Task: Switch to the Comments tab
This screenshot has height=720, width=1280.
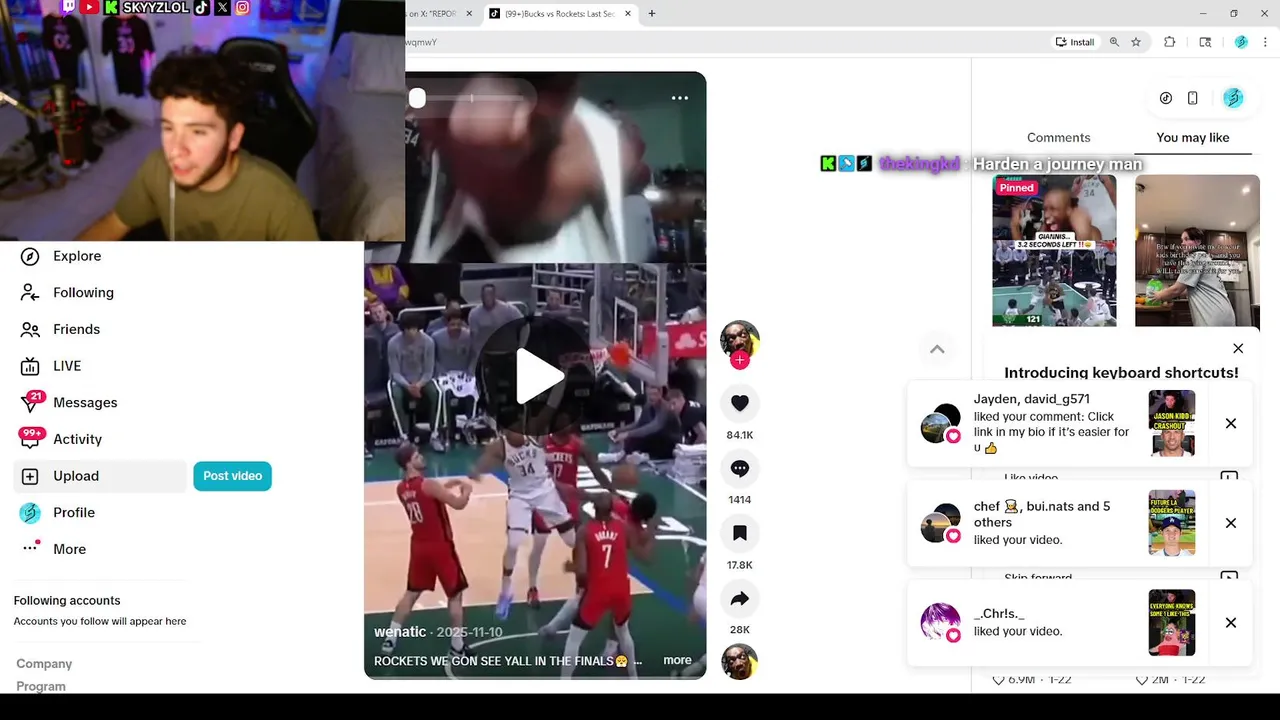Action: point(1058,138)
